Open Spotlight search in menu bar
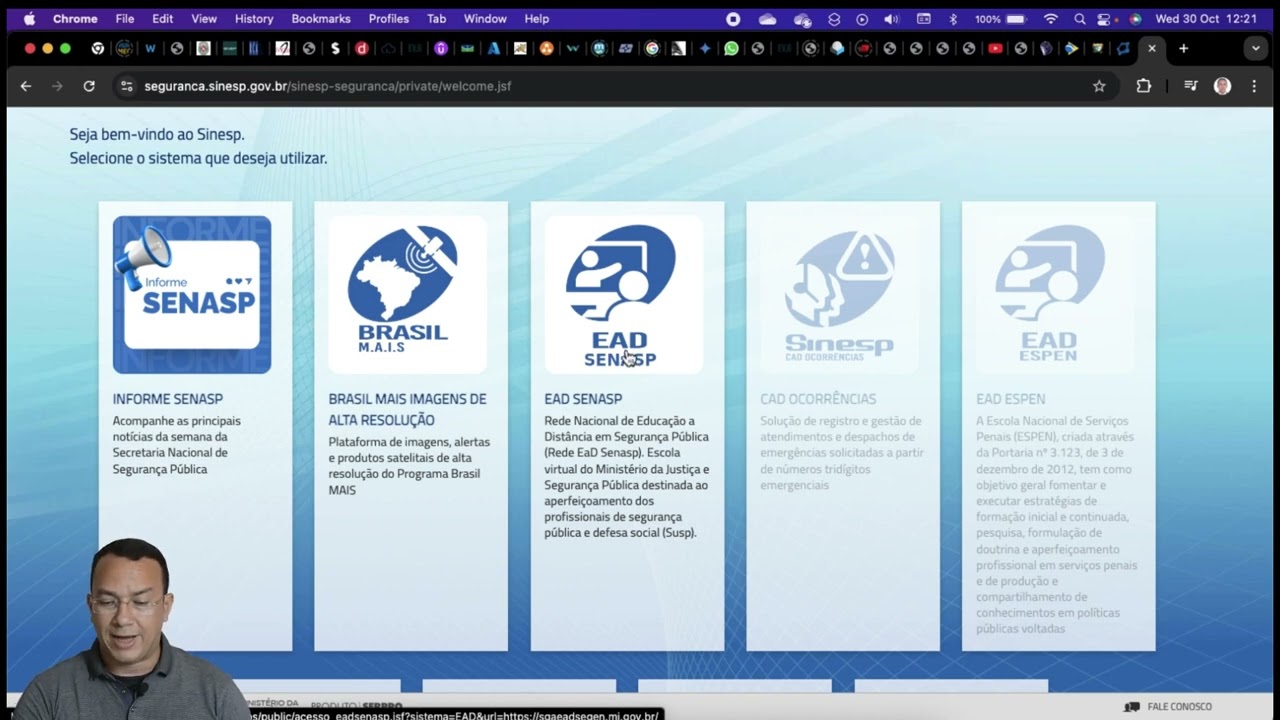This screenshot has width=1280, height=720. click(1080, 19)
